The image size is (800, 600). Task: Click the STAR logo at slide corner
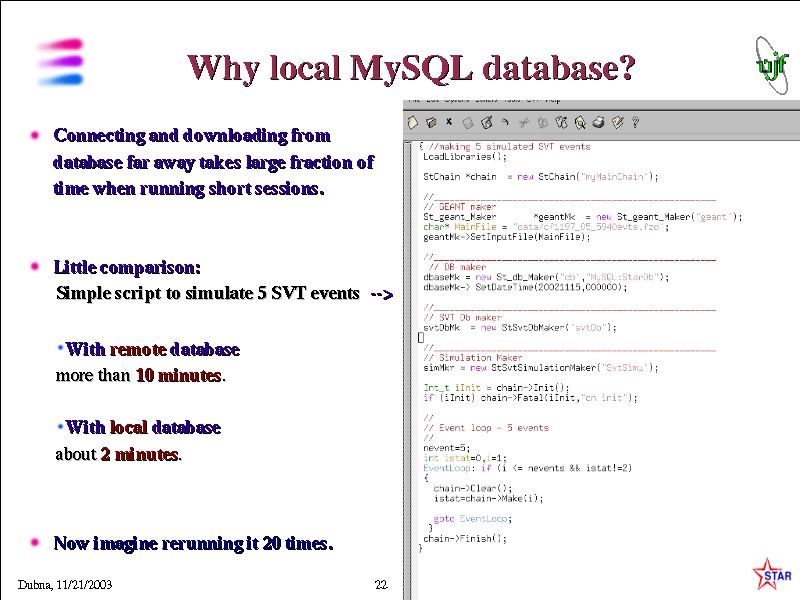[771, 574]
